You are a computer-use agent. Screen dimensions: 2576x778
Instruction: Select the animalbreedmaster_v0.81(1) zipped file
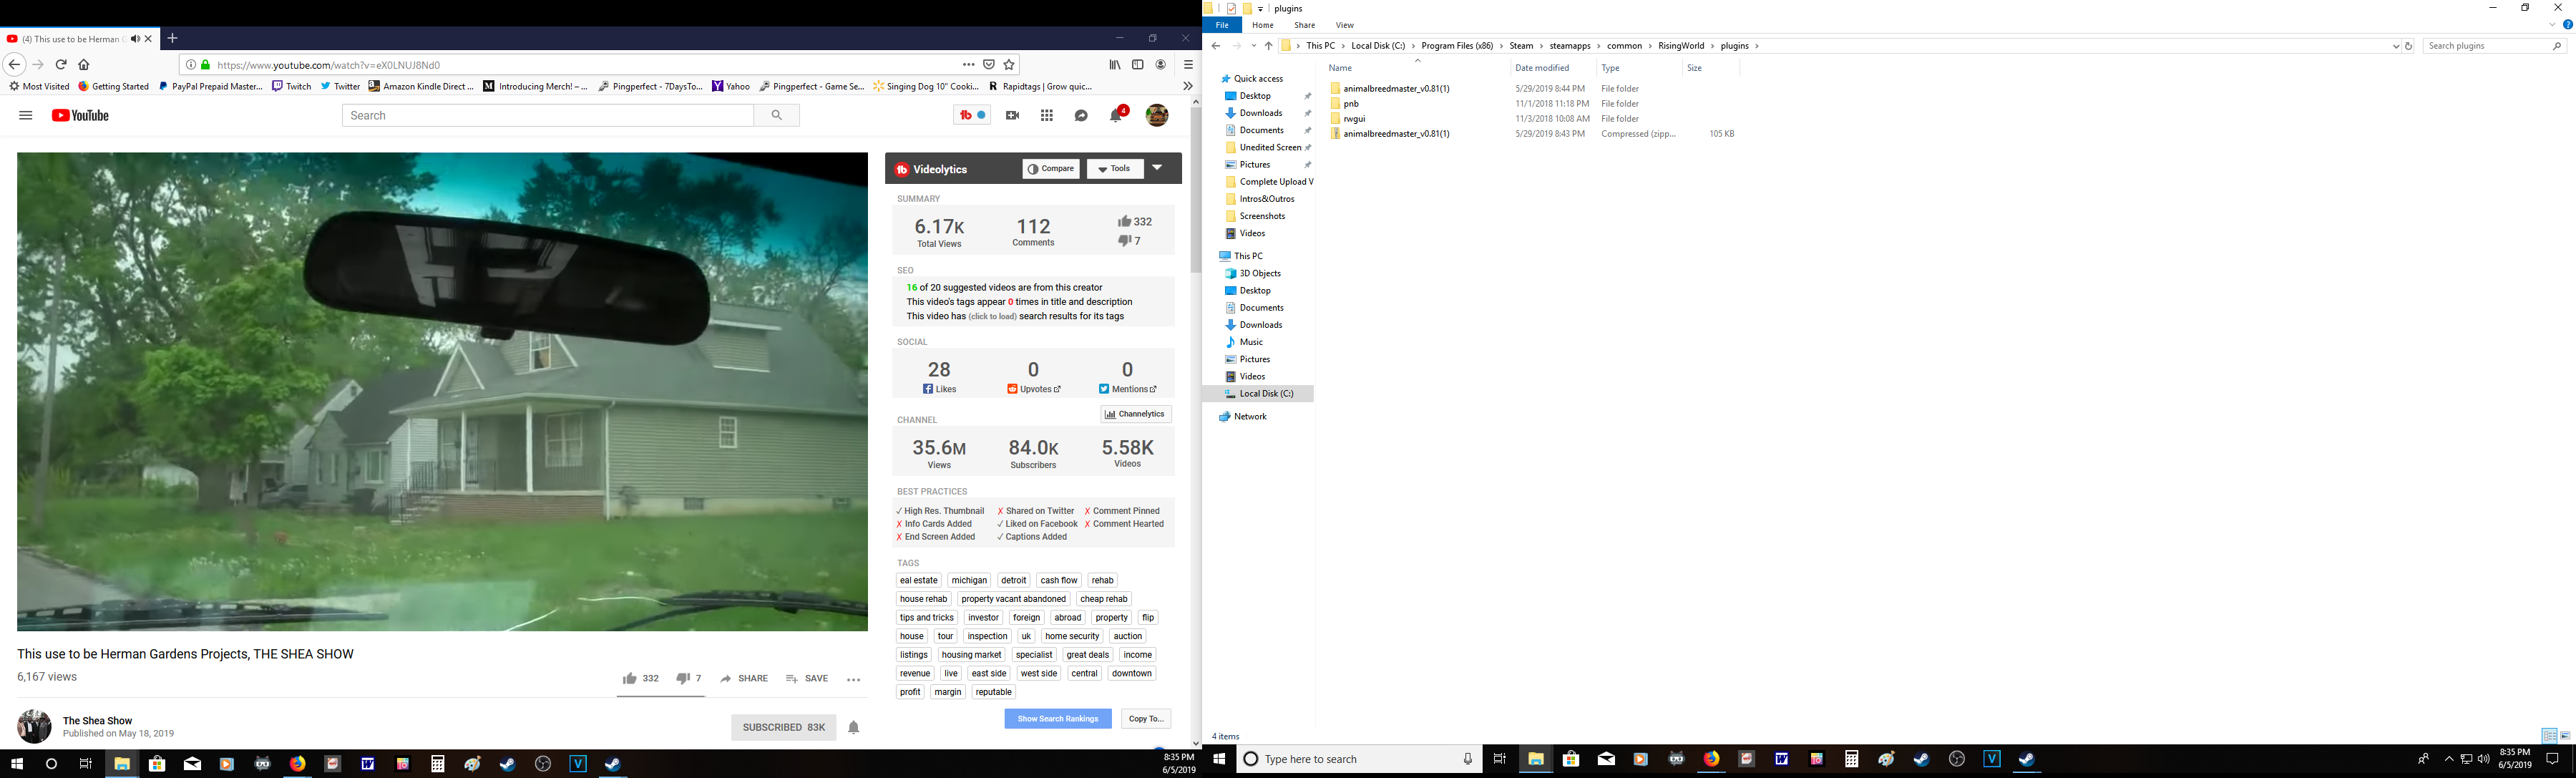[1396, 134]
